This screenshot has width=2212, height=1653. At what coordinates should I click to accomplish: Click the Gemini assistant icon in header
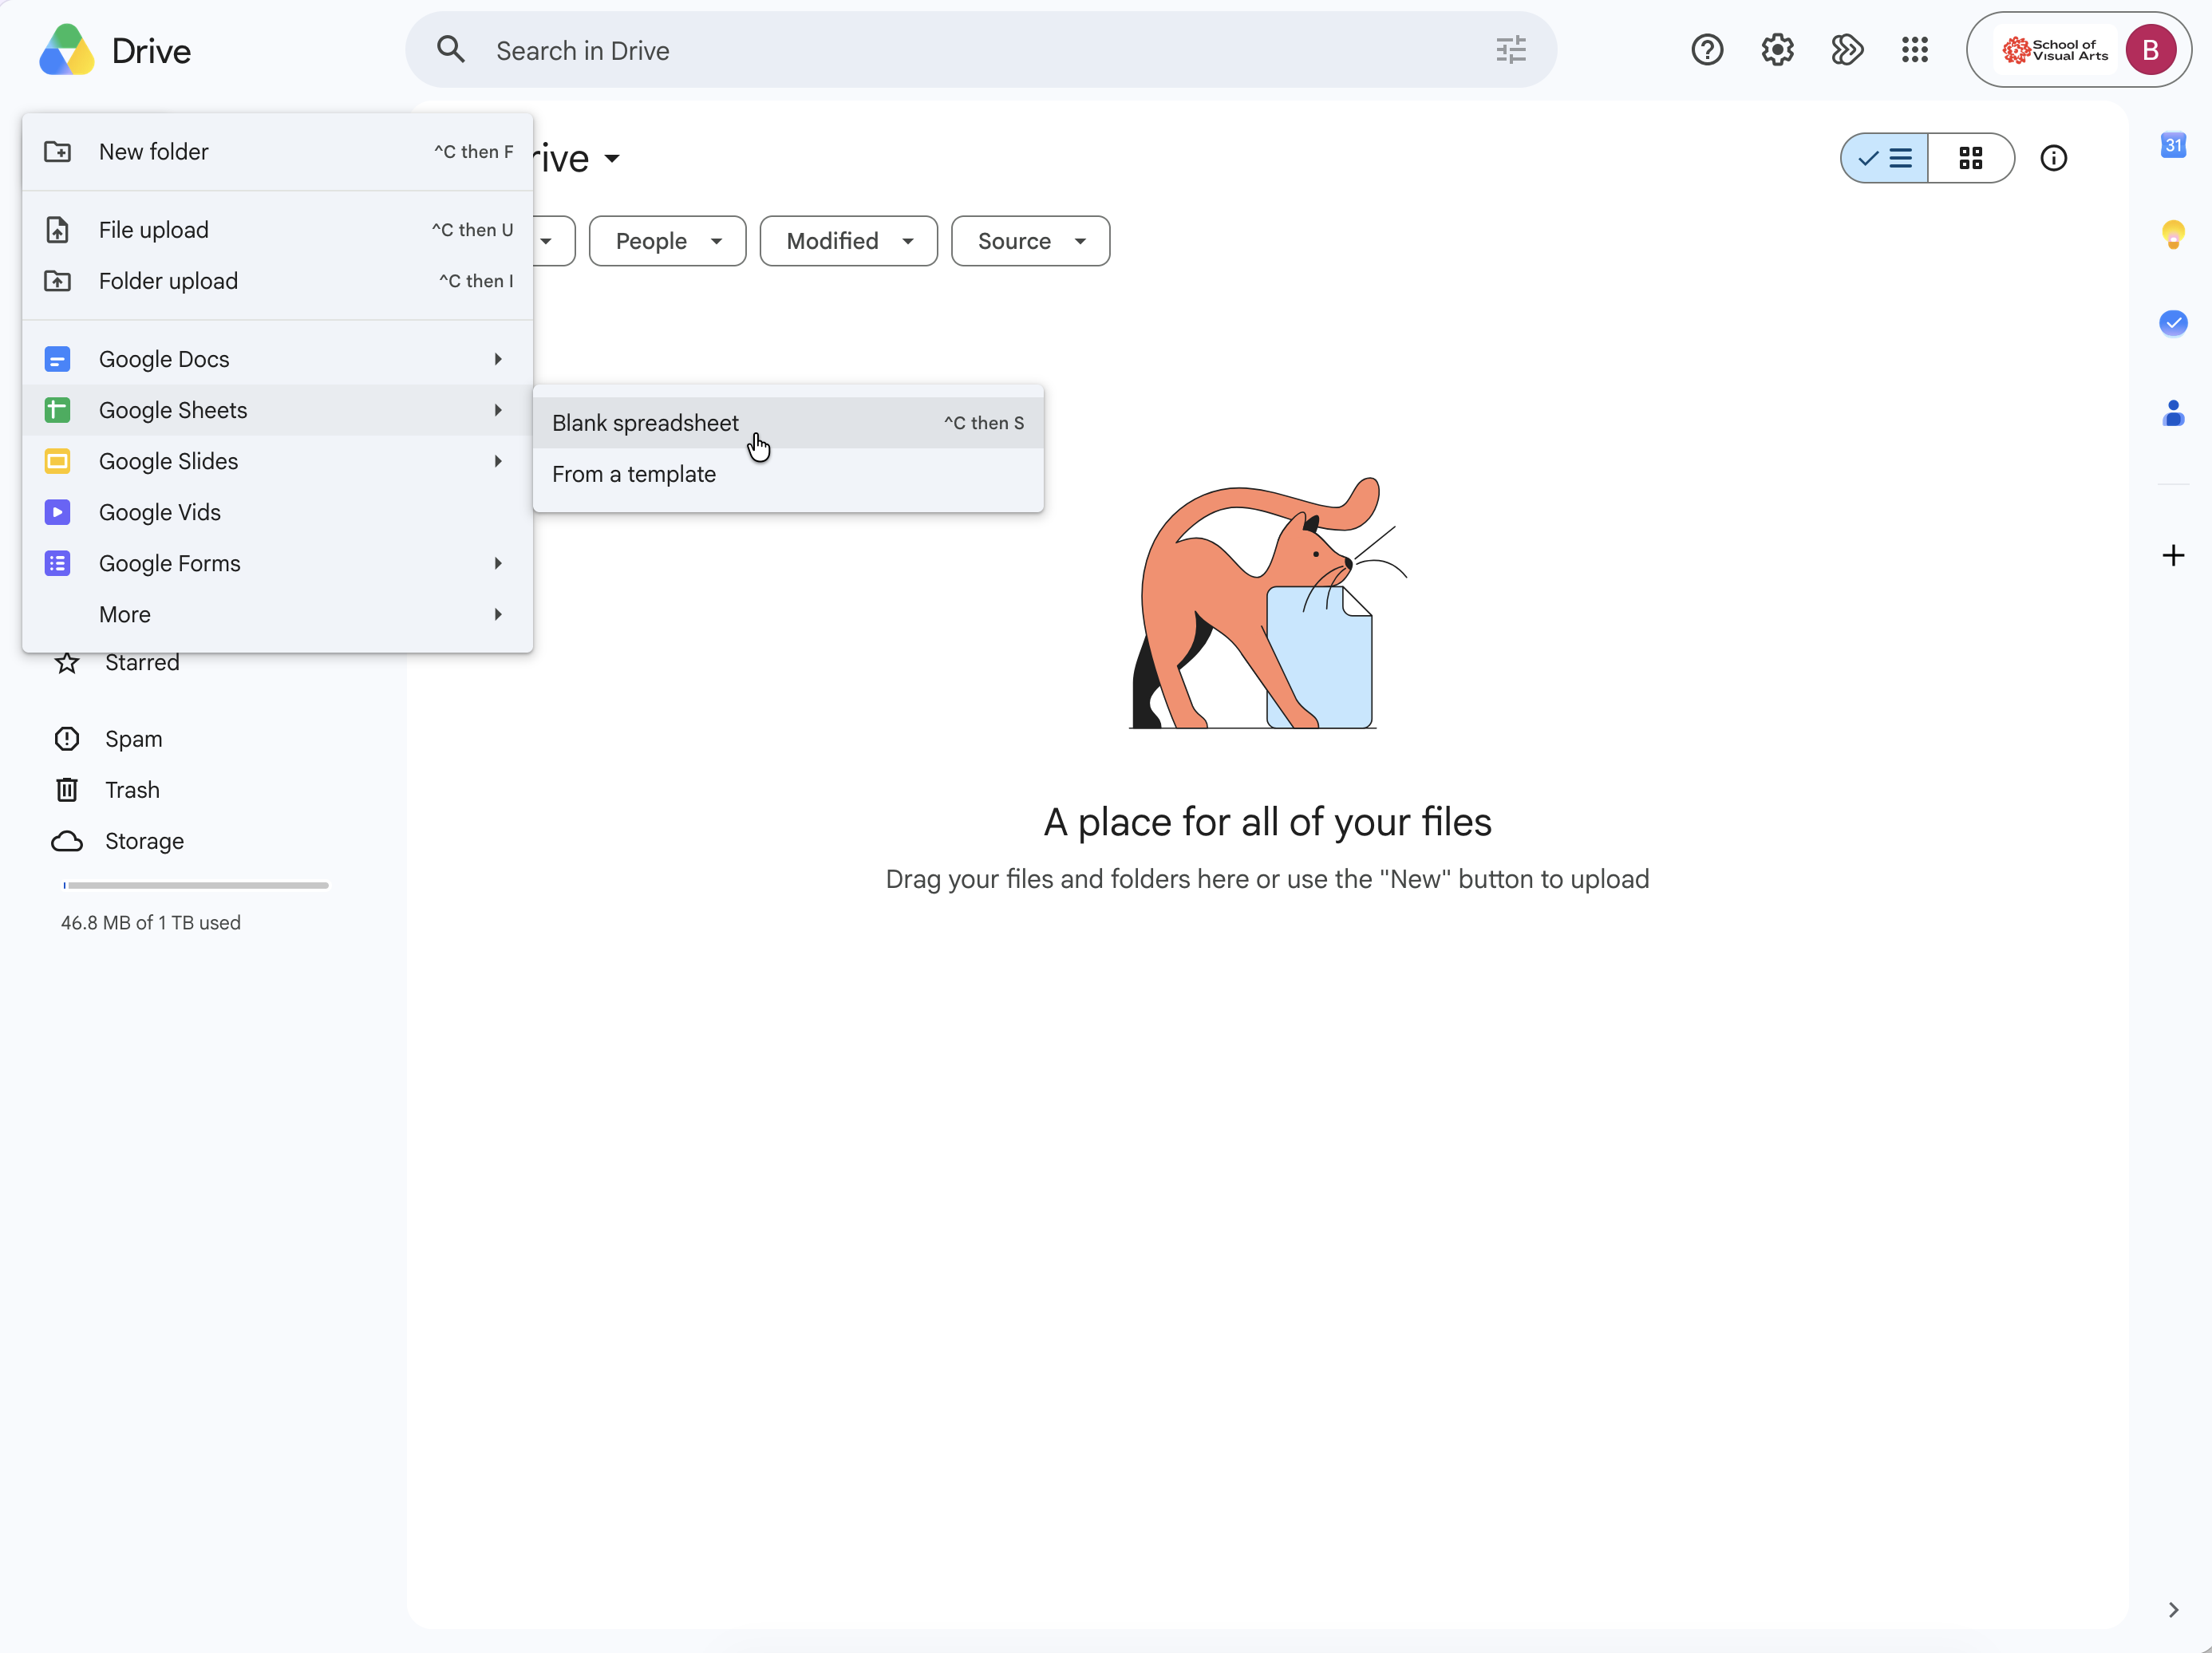[x=1846, y=50]
